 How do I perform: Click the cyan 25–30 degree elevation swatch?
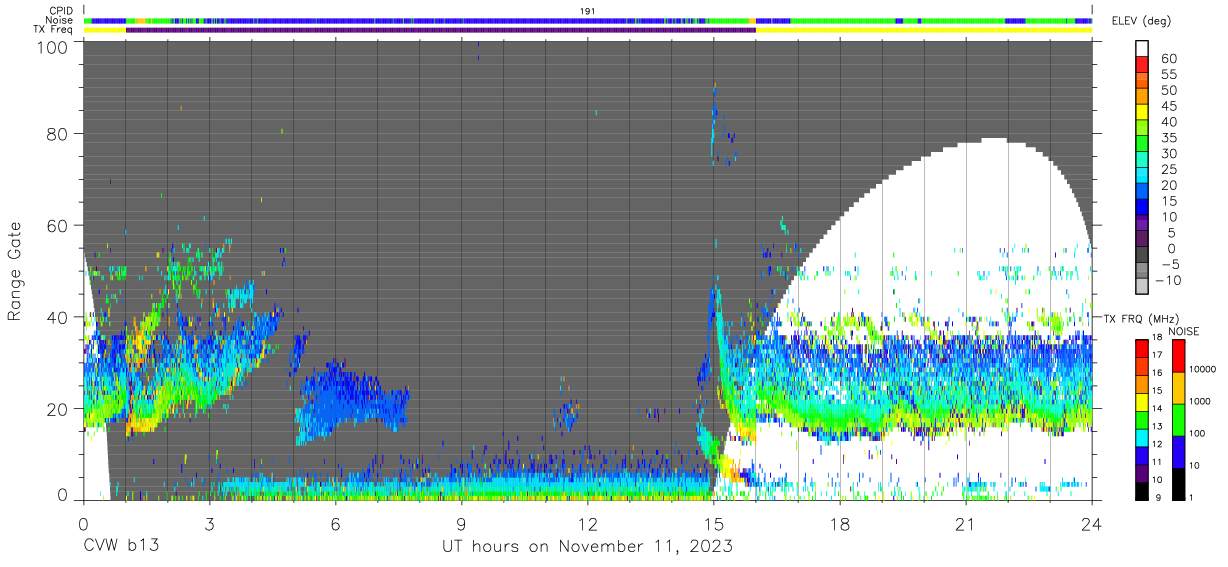coord(1142,161)
